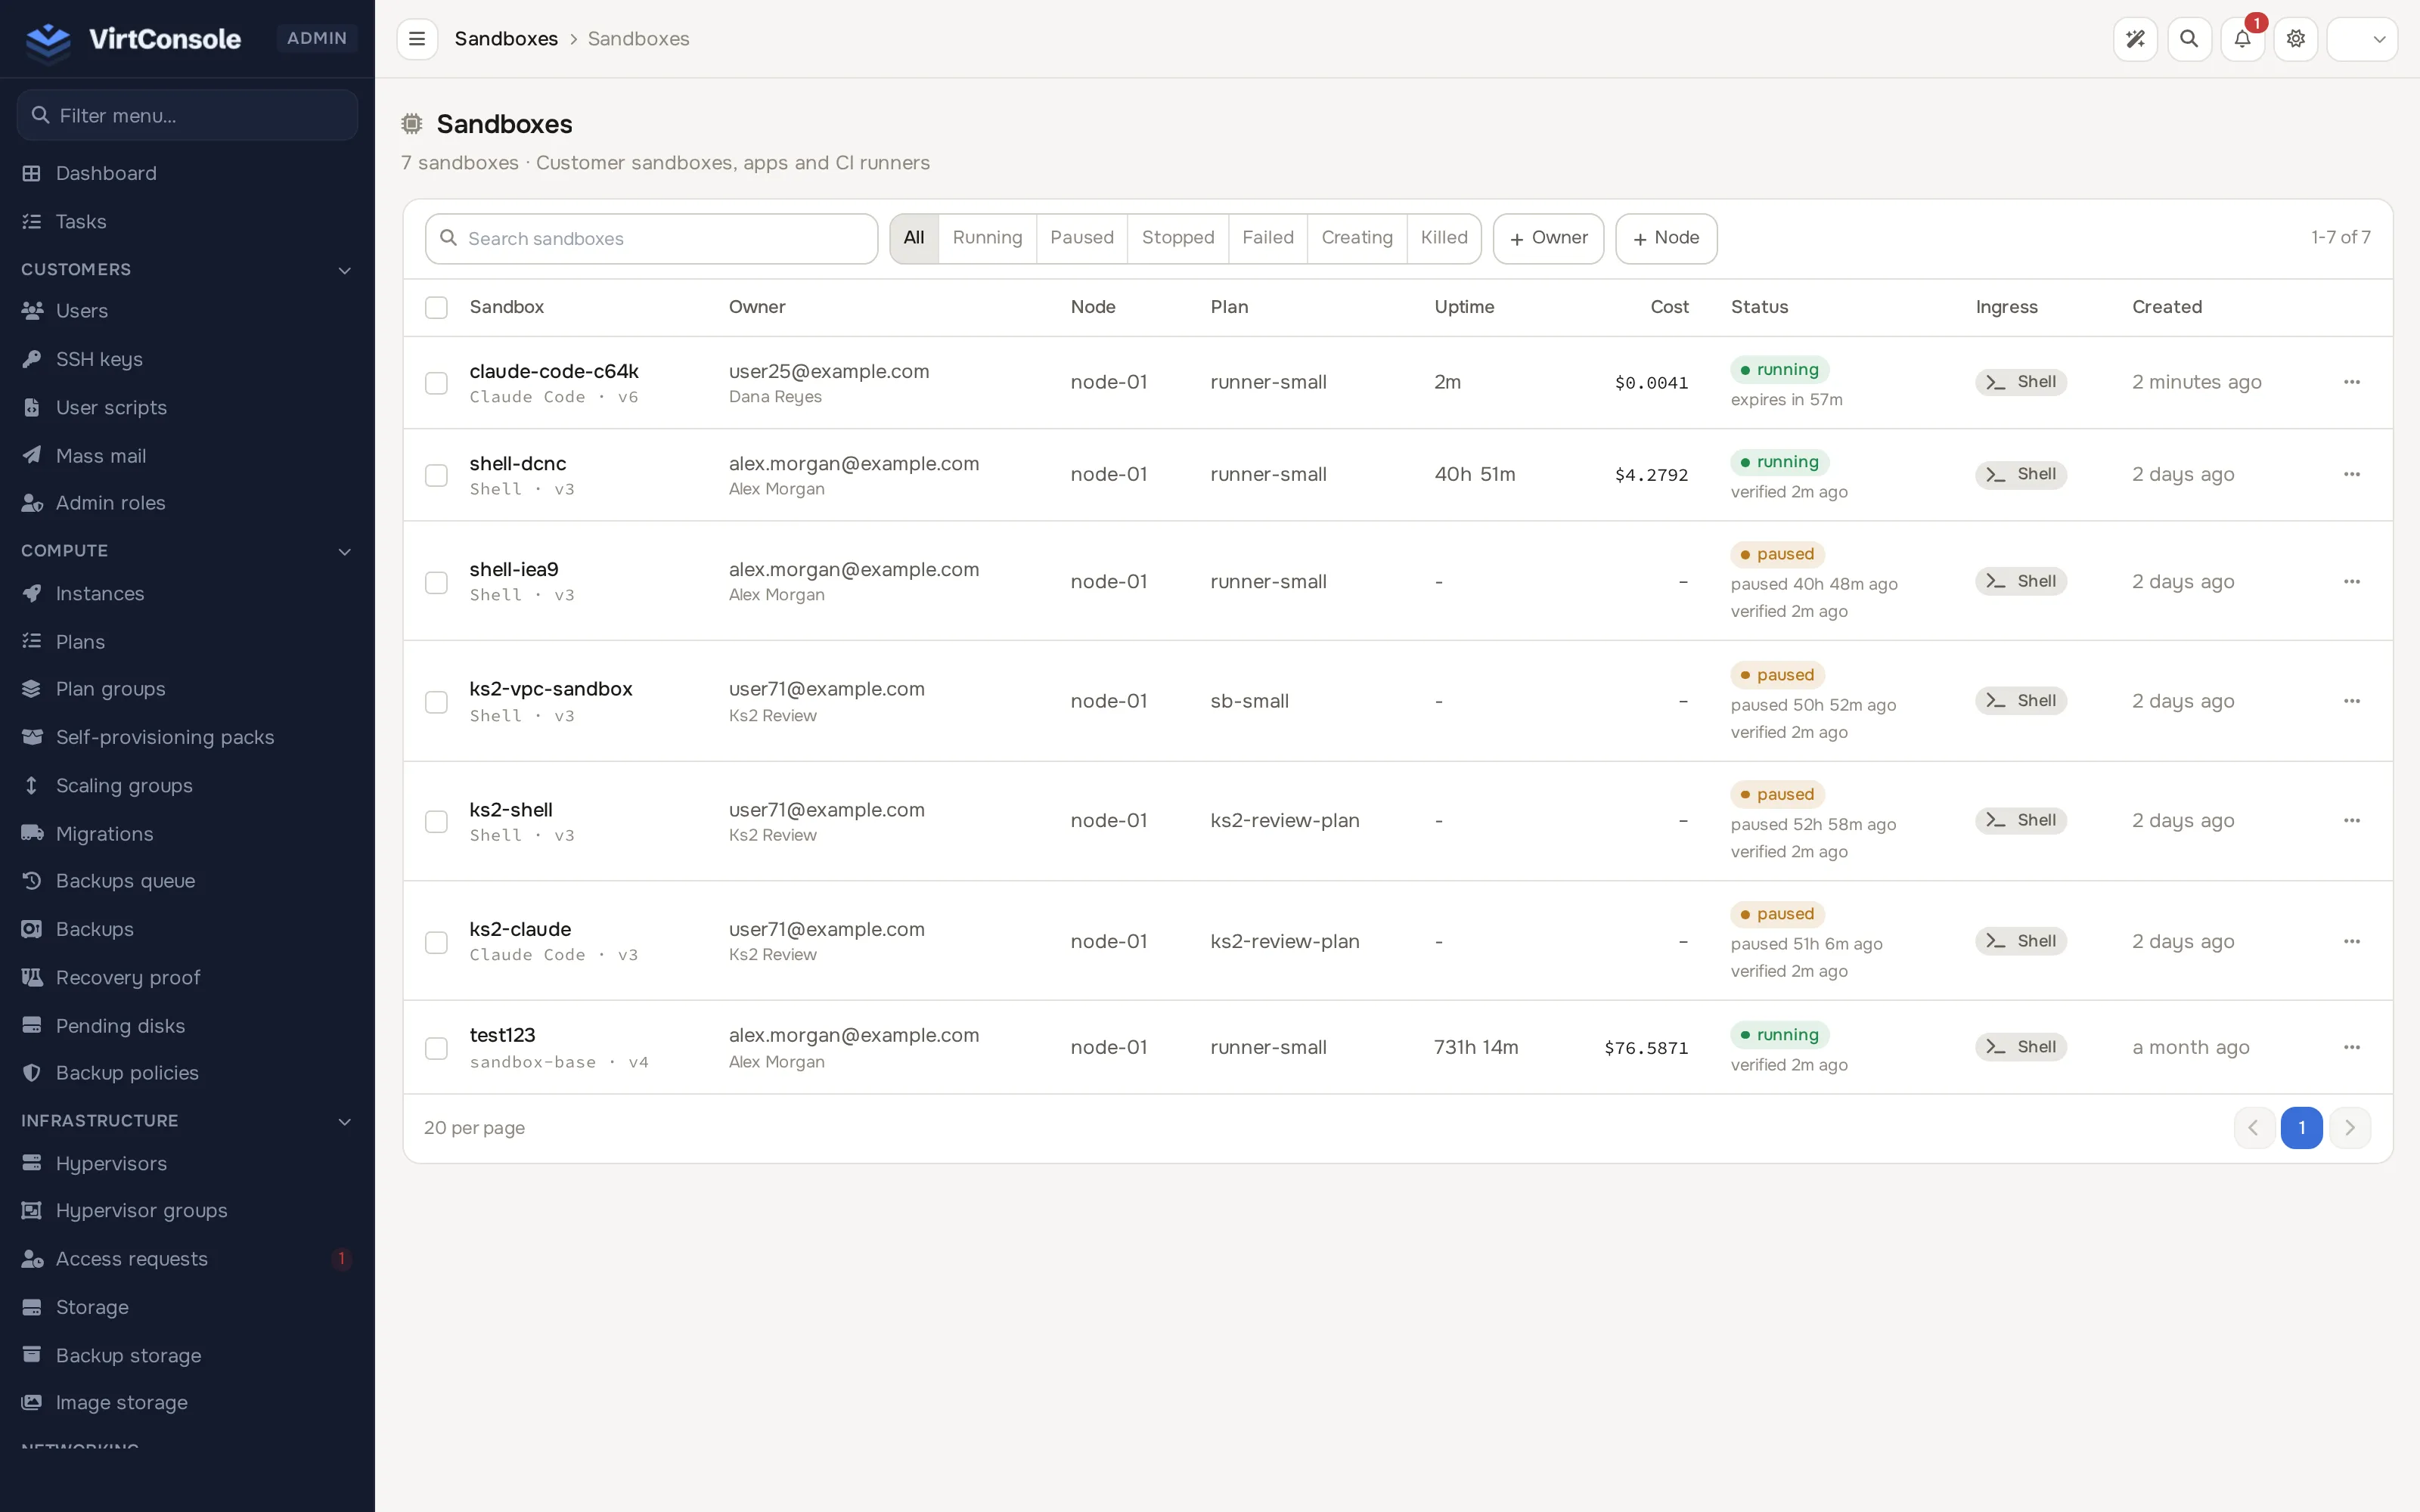
Task: Click the Filter menu input
Action: coord(187,116)
